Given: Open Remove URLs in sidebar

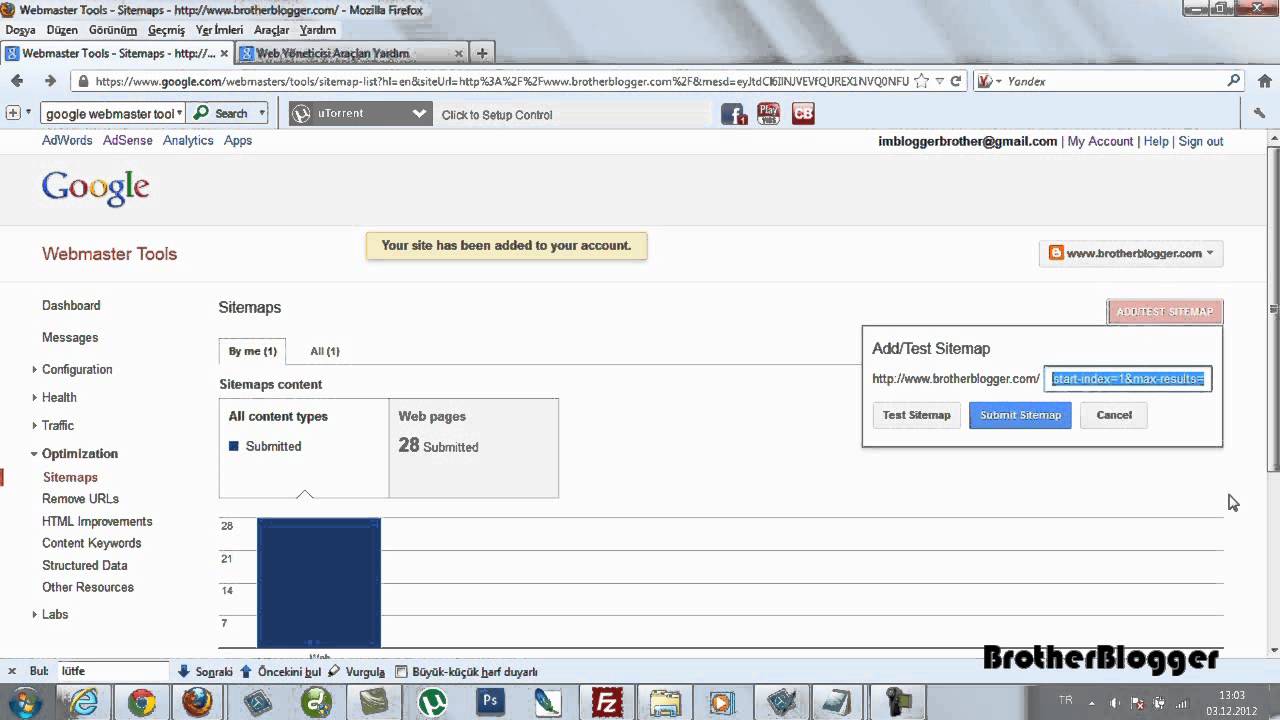Looking at the screenshot, I should tap(80, 498).
